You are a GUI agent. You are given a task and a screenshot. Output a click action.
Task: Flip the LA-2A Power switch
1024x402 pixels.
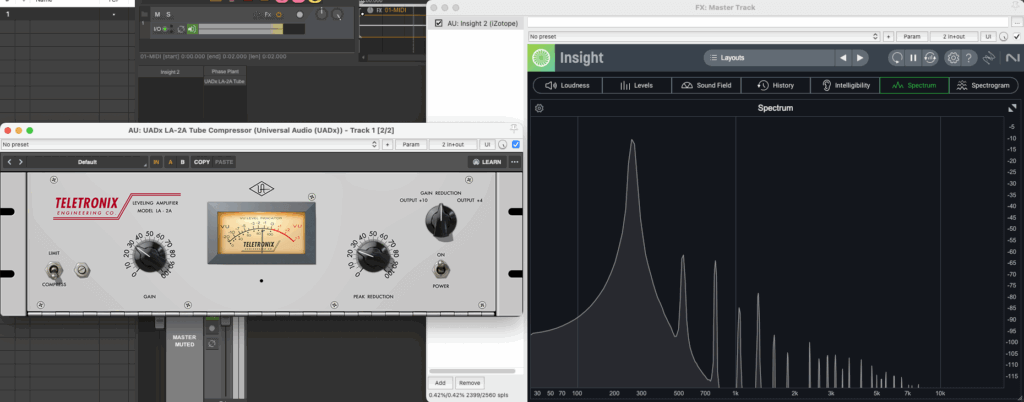click(x=439, y=268)
